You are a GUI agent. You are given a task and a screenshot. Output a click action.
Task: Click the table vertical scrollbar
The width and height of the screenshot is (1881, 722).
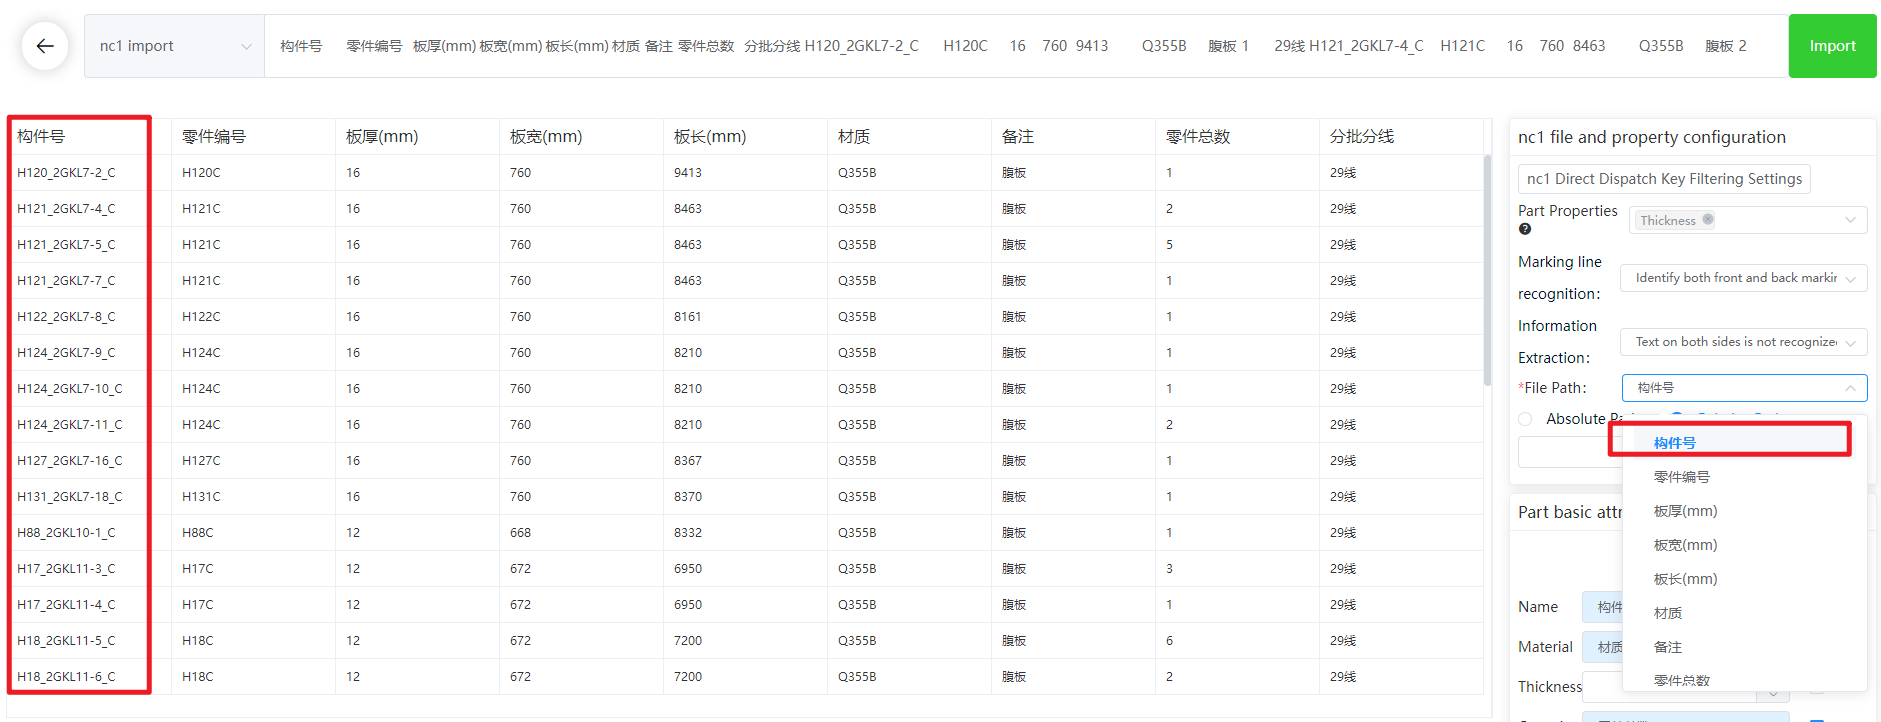point(1487,270)
